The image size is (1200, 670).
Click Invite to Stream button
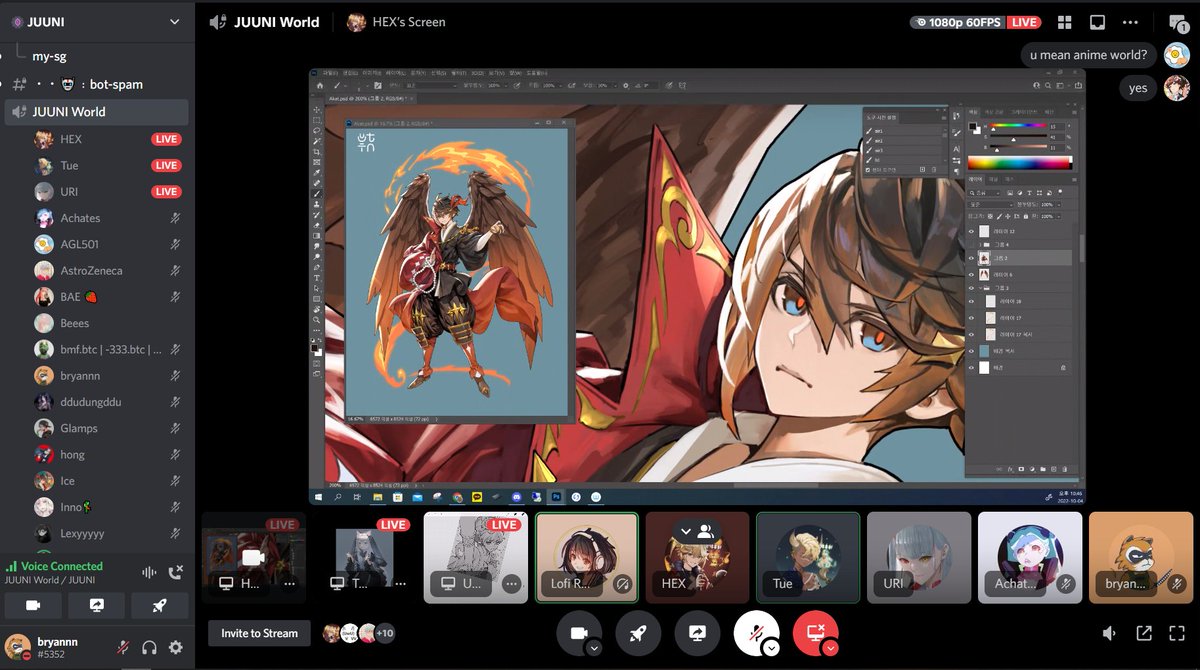[x=260, y=633]
